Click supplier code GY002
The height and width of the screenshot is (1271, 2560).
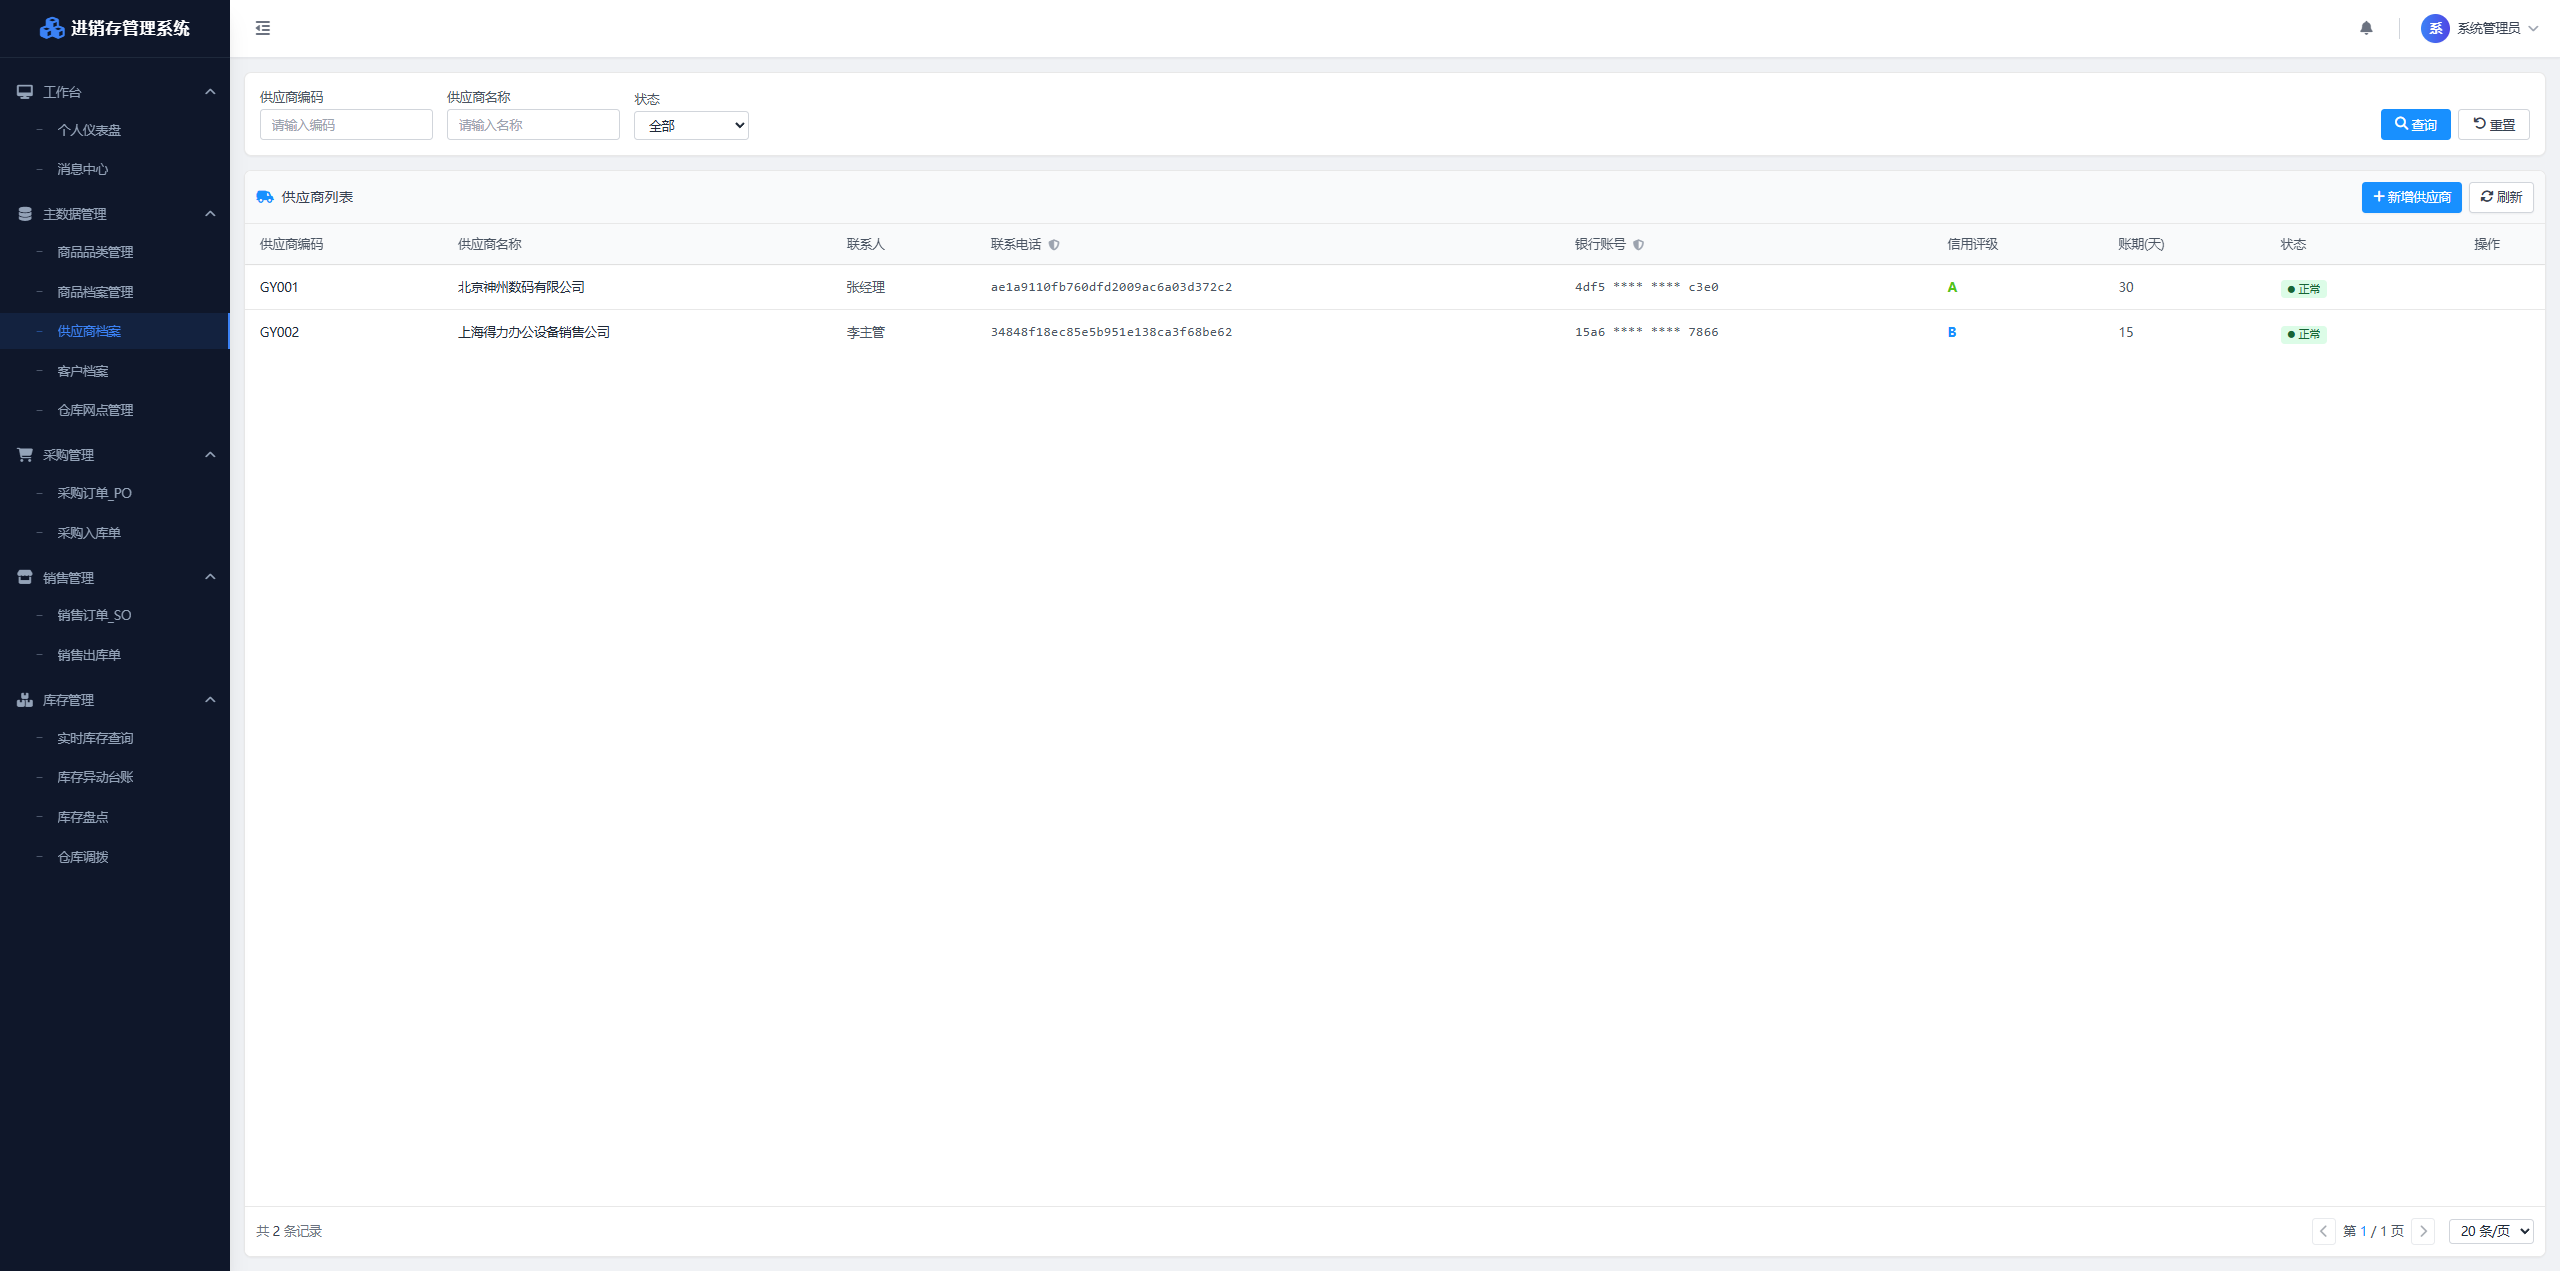pyautogui.click(x=279, y=332)
